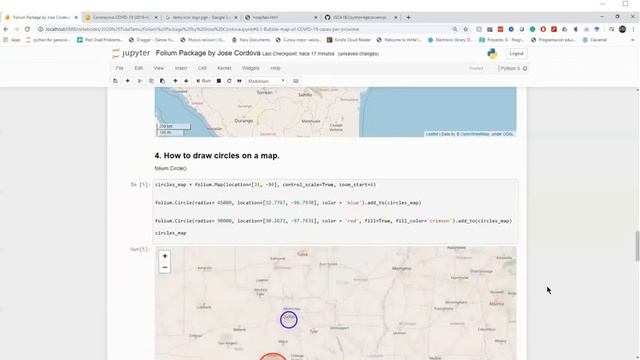Click into the circles_map code cell
The width and height of the screenshot is (640, 360).
point(336,211)
